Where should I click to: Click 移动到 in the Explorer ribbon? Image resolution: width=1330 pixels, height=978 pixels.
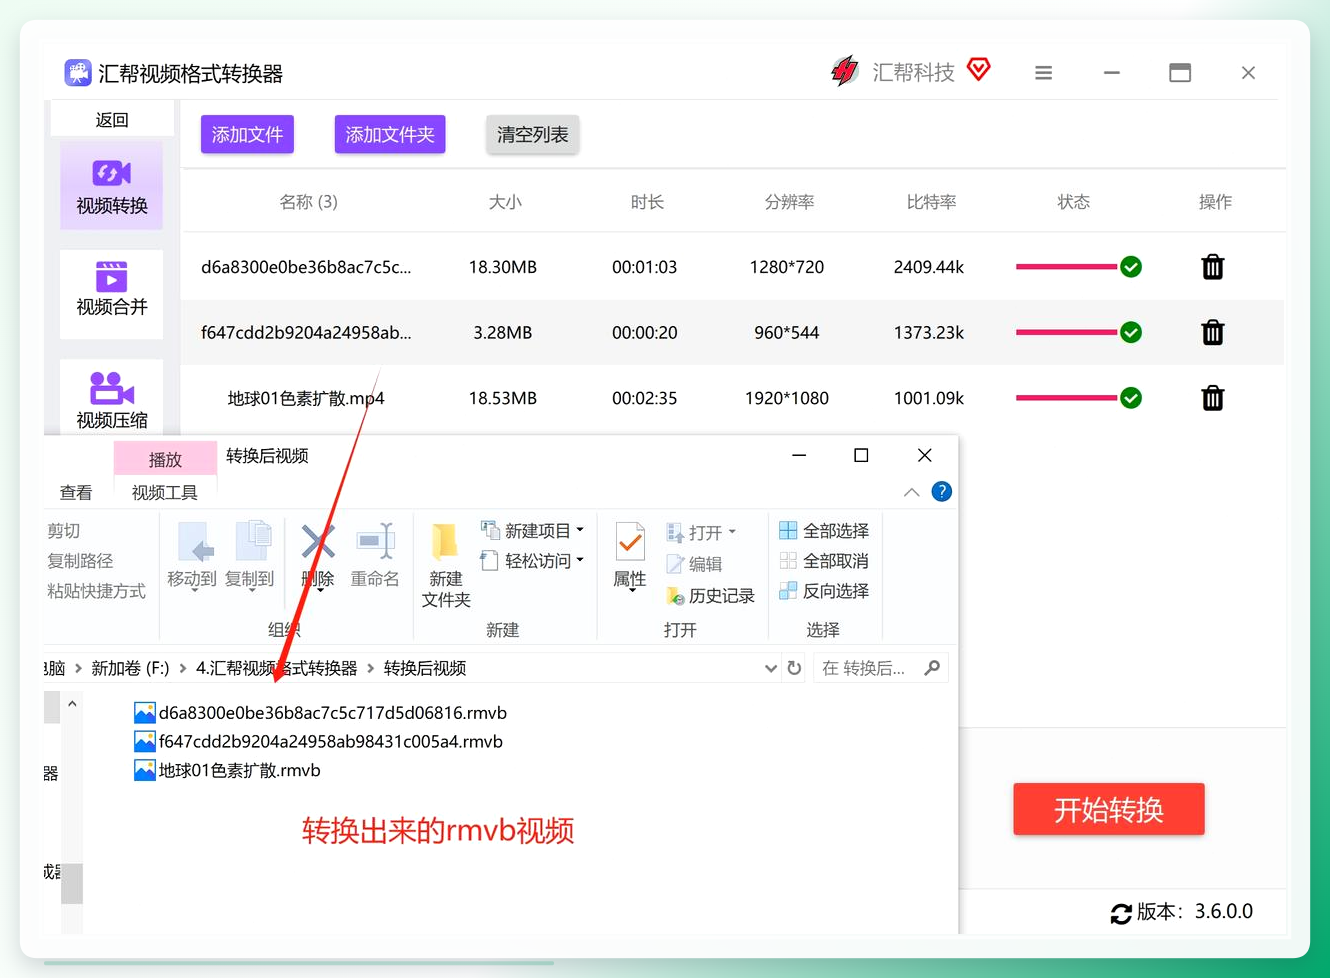pyautogui.click(x=192, y=554)
